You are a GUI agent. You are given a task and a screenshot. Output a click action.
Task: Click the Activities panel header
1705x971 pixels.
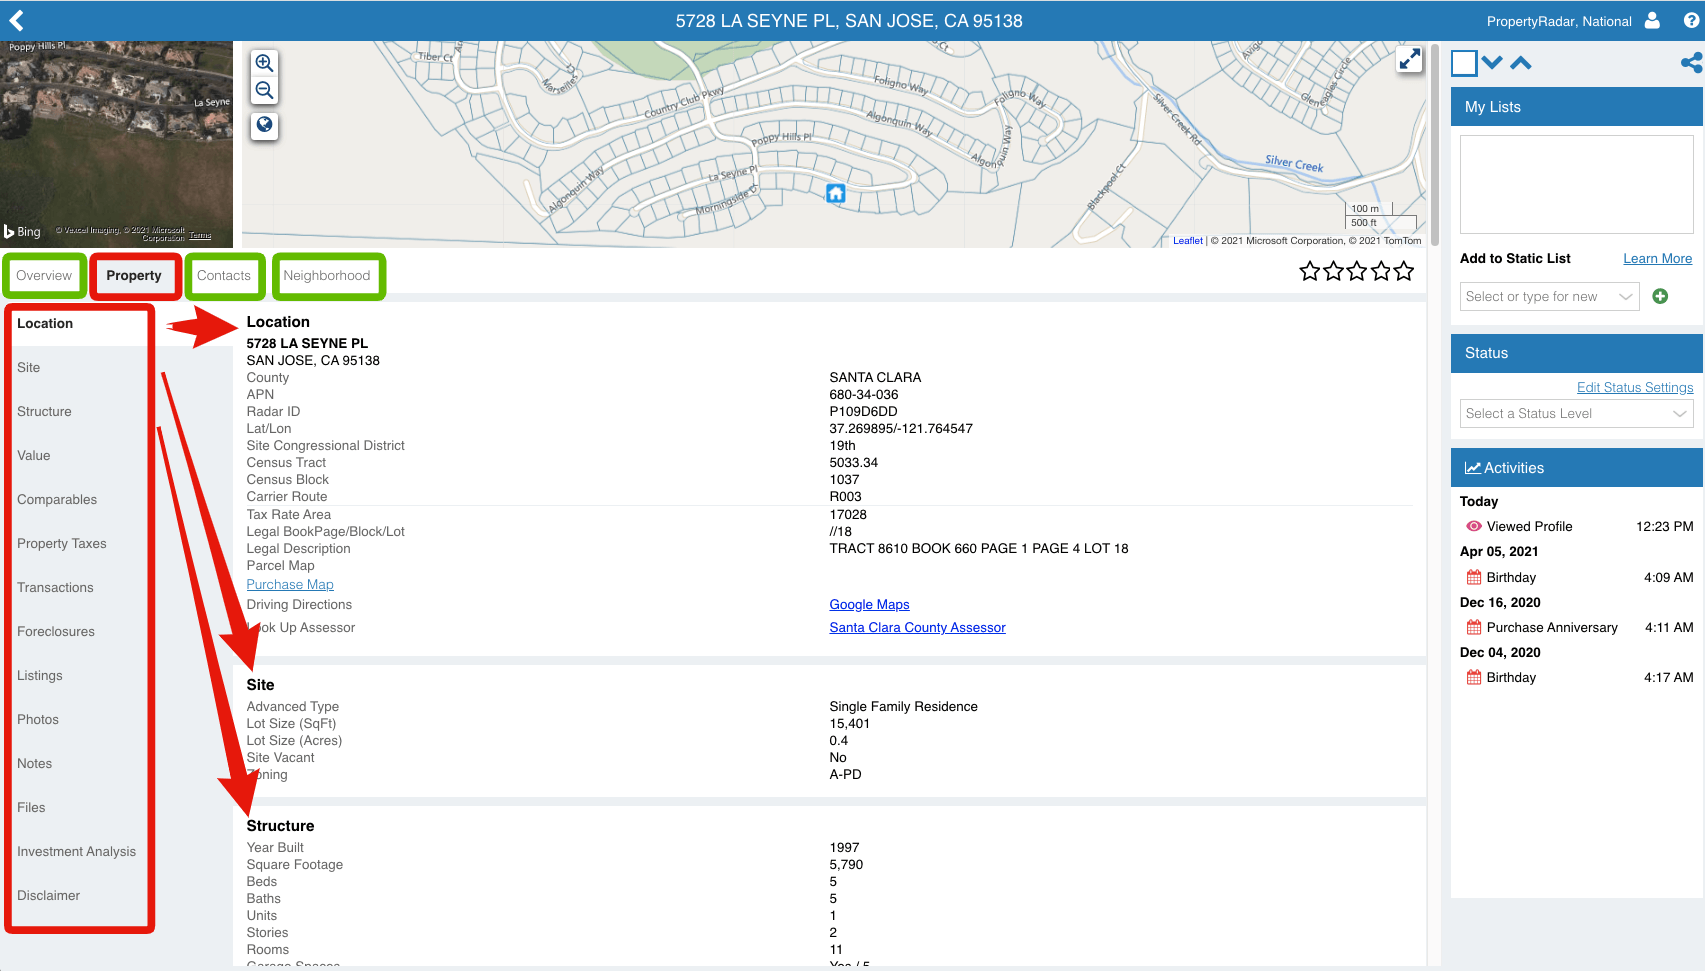[x=1577, y=468]
